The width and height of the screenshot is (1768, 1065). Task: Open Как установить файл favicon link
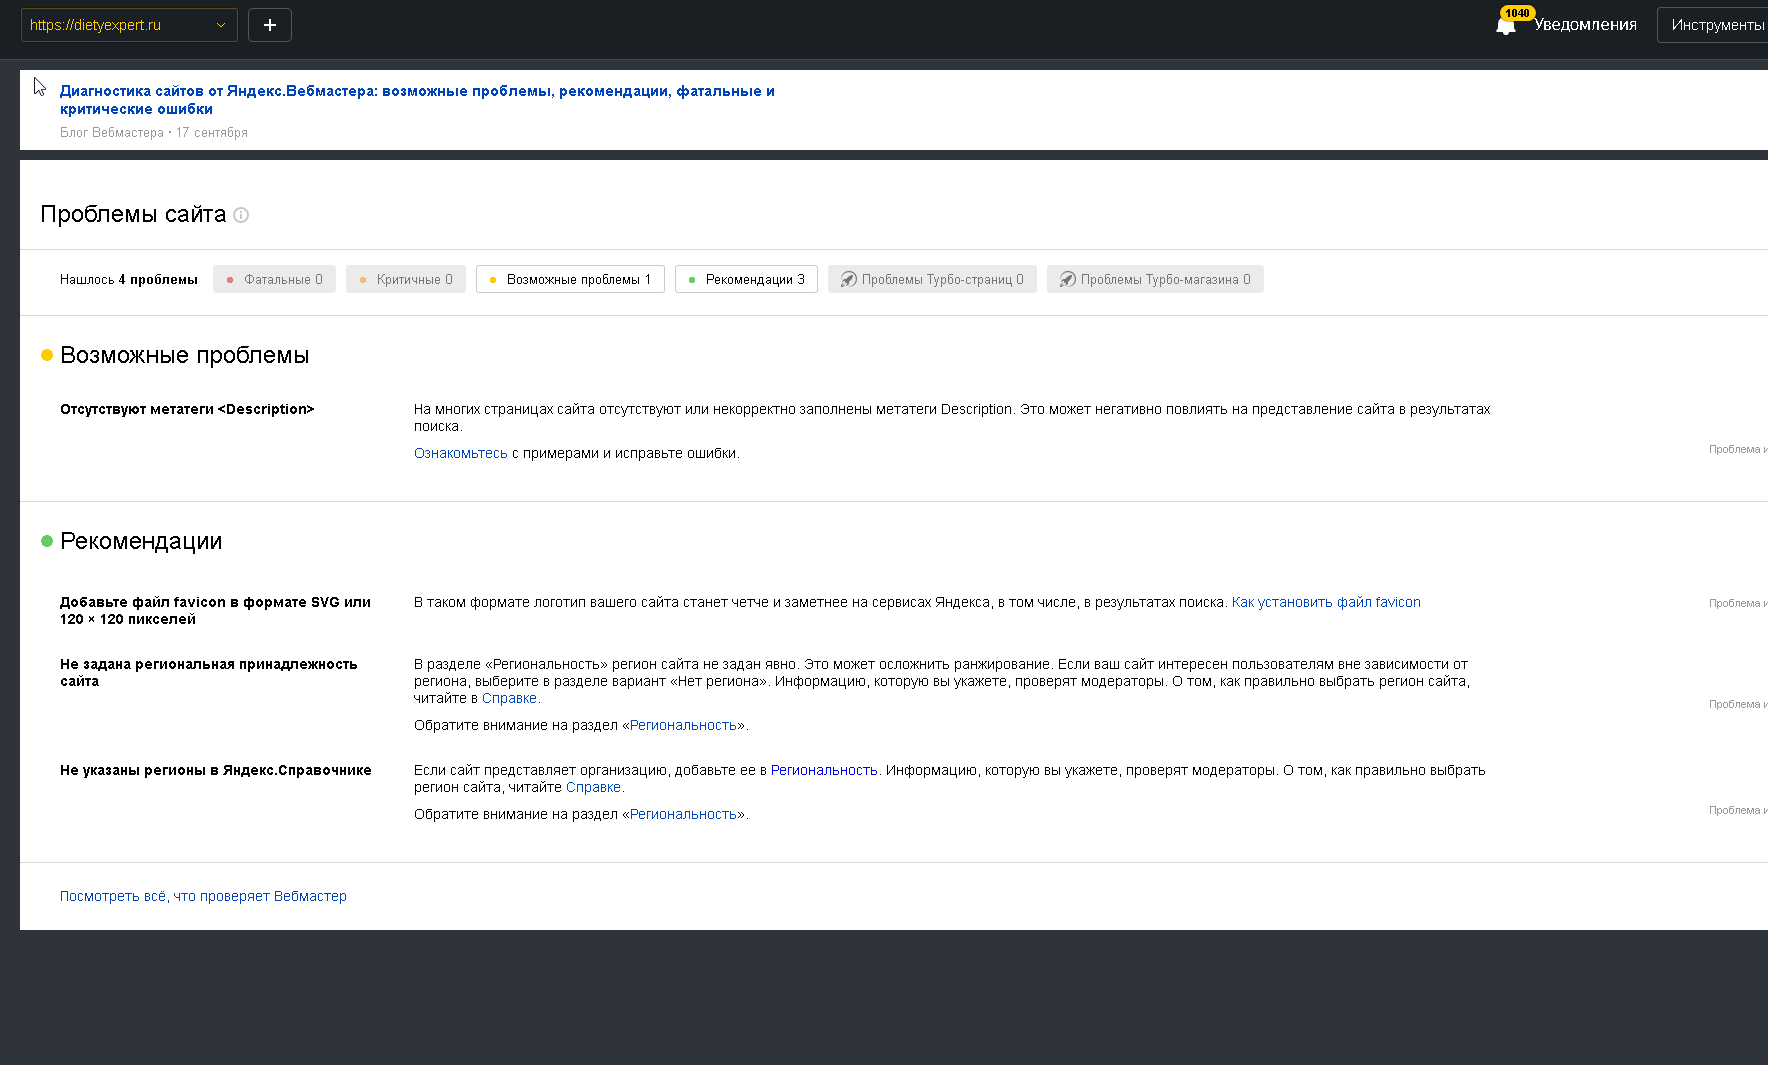(1326, 602)
